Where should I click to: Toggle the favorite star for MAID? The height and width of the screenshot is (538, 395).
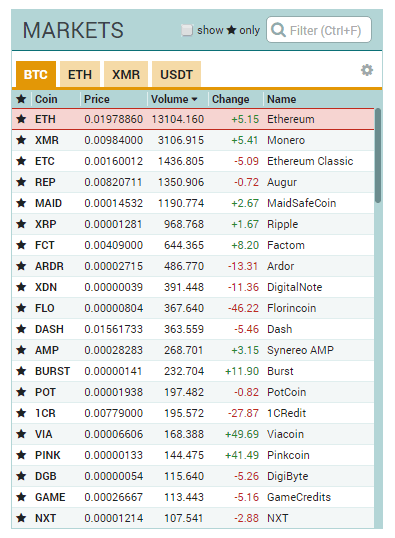tap(21, 203)
